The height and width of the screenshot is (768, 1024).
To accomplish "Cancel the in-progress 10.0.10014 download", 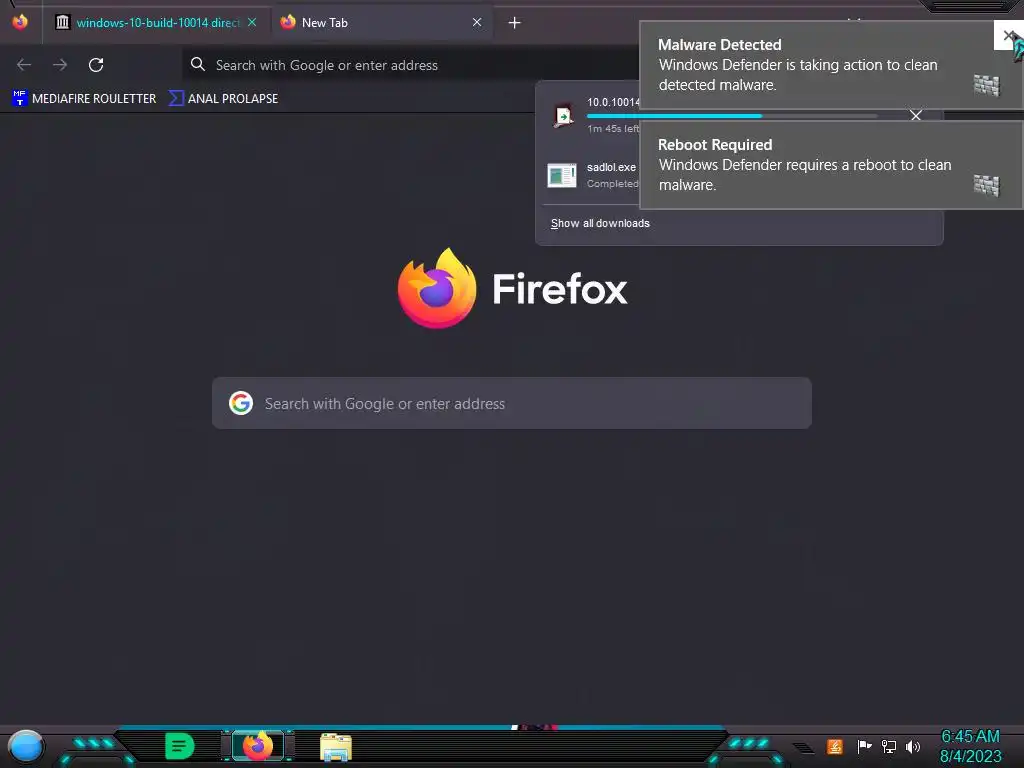I will 916,116.
